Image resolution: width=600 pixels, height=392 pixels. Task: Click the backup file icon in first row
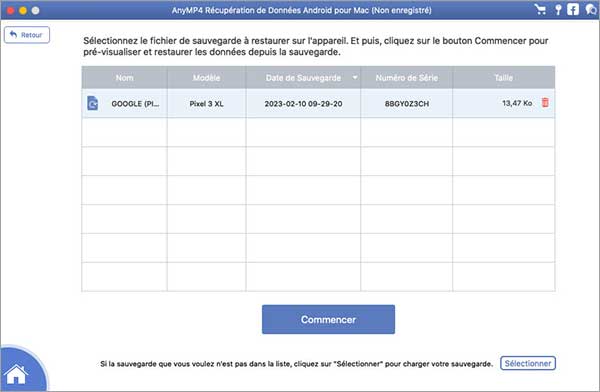point(93,103)
